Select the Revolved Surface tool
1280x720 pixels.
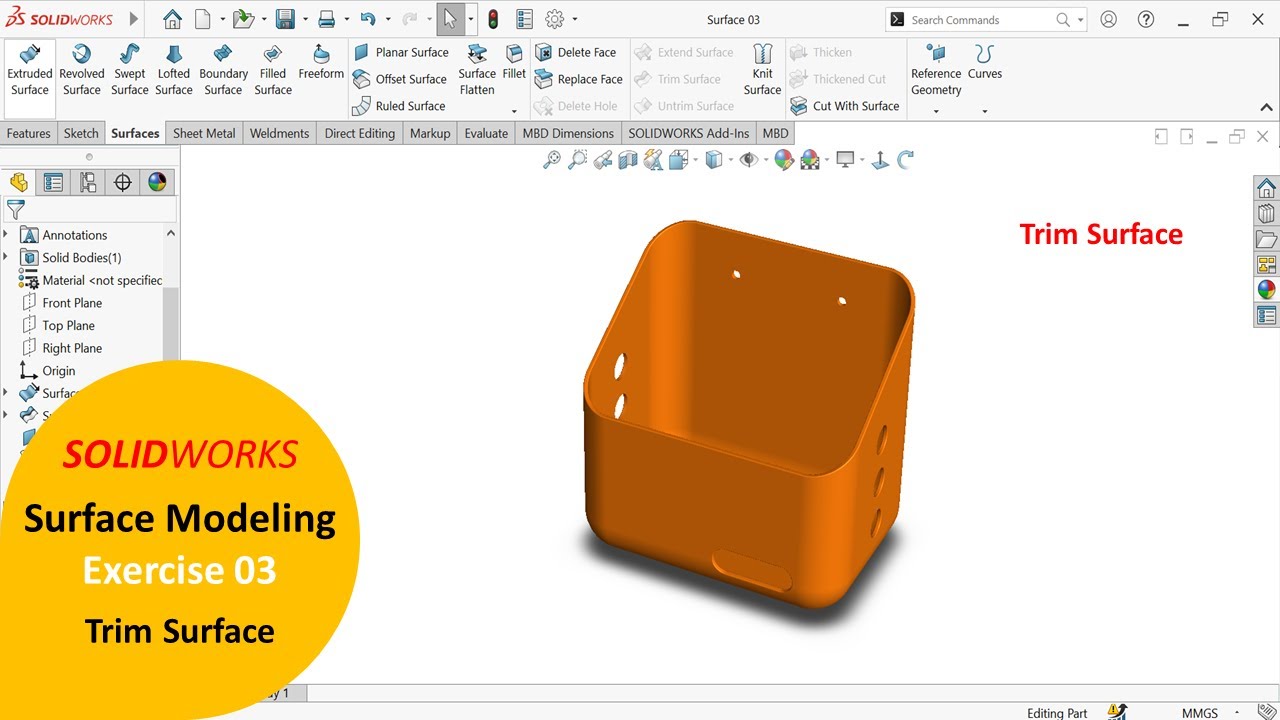[82, 70]
